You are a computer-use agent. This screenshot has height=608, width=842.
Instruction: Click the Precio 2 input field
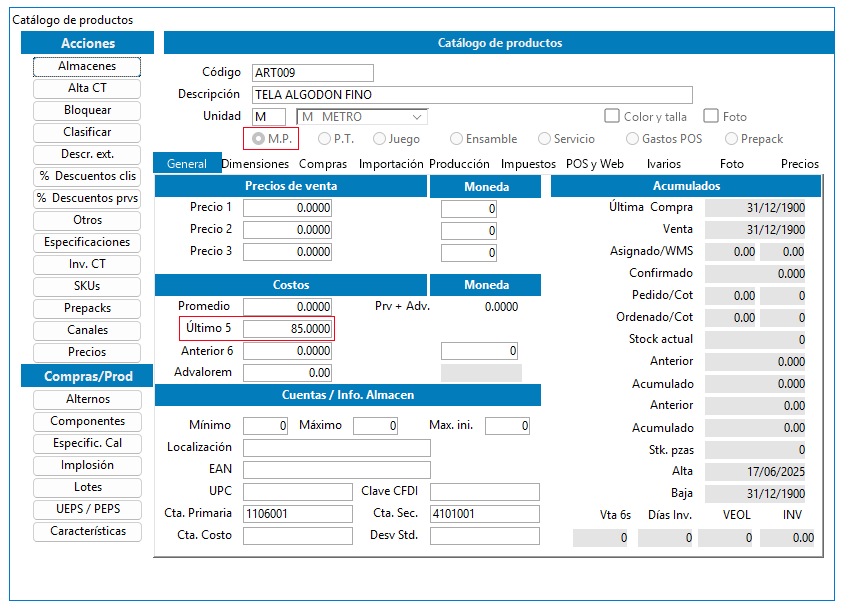287,230
